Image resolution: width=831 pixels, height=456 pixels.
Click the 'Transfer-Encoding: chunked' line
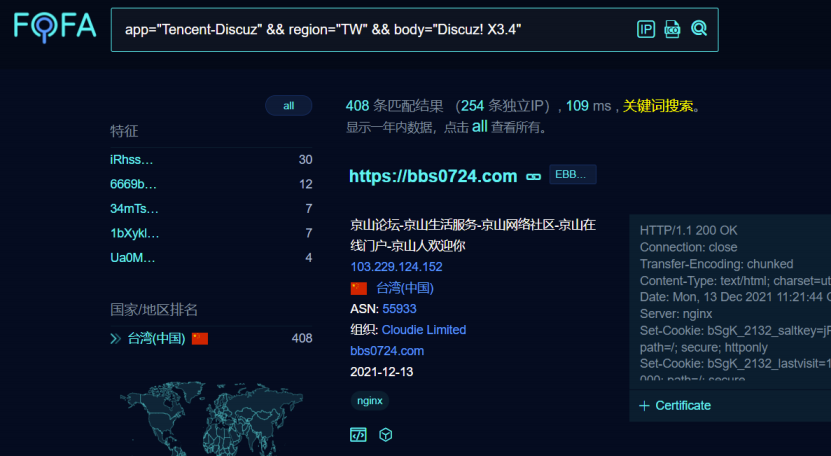tap(717, 264)
